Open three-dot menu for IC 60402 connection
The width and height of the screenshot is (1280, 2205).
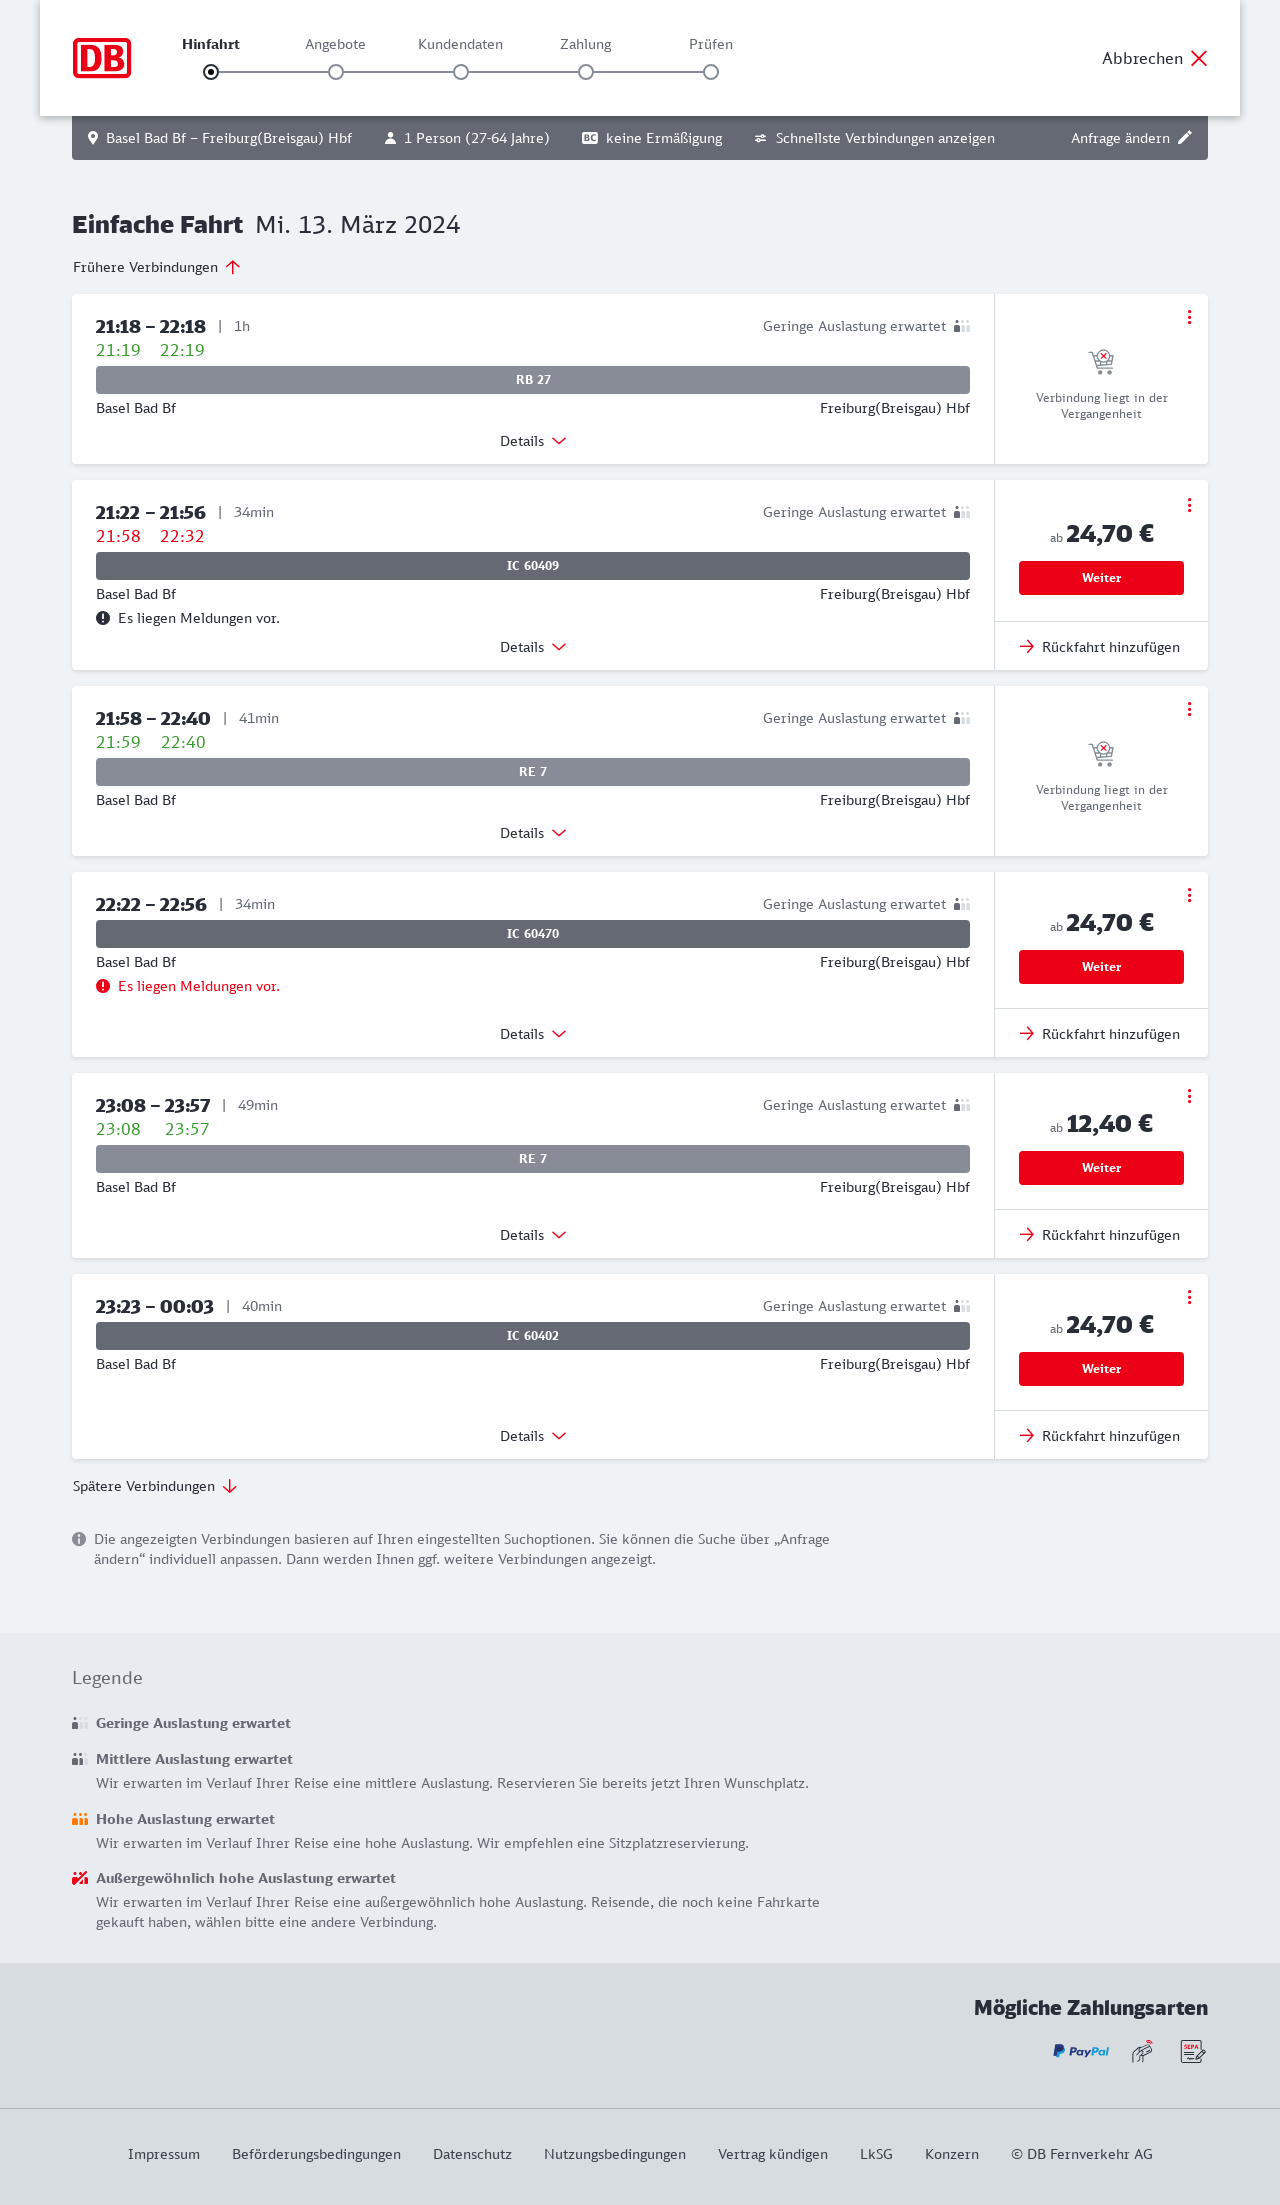1189,1297
